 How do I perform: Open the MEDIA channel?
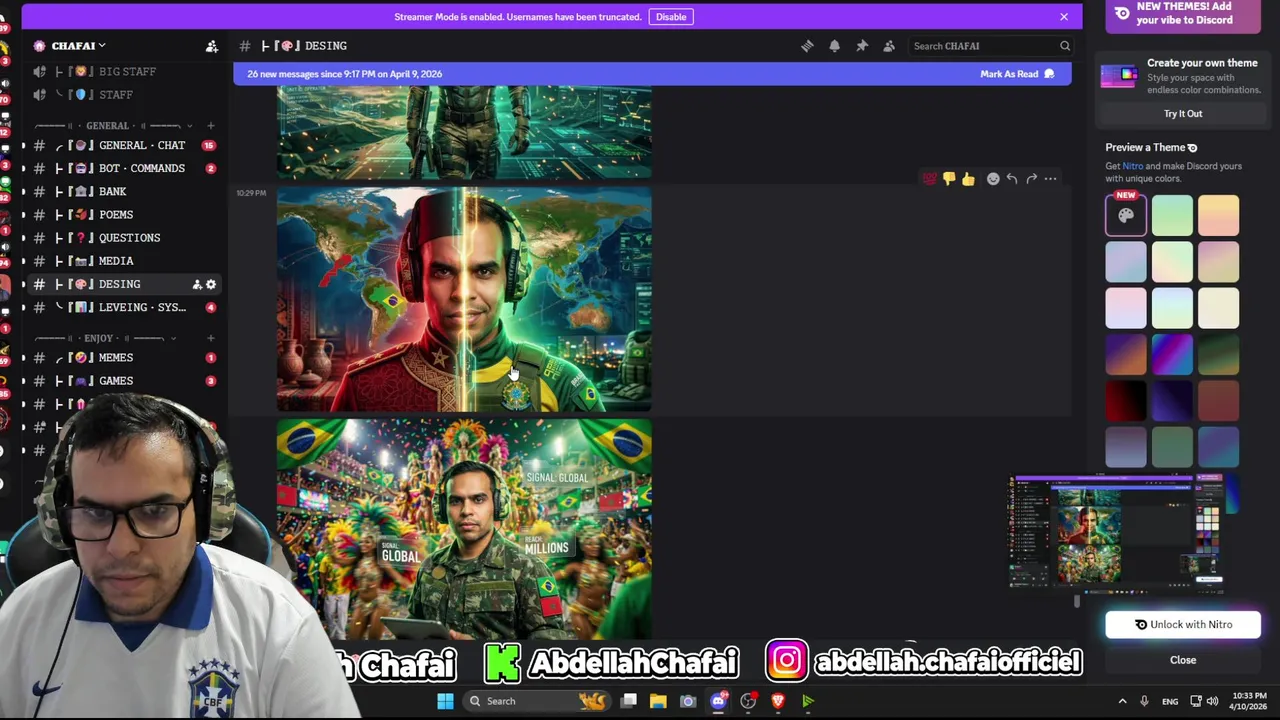pos(125,261)
